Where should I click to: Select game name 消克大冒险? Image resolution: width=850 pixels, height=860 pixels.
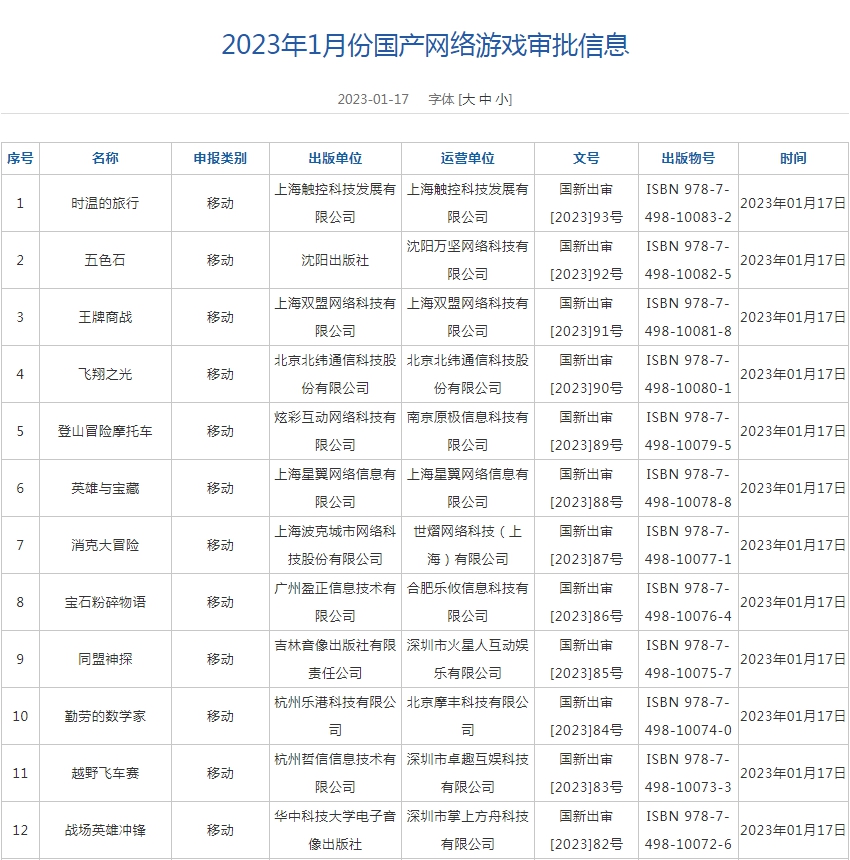point(105,546)
